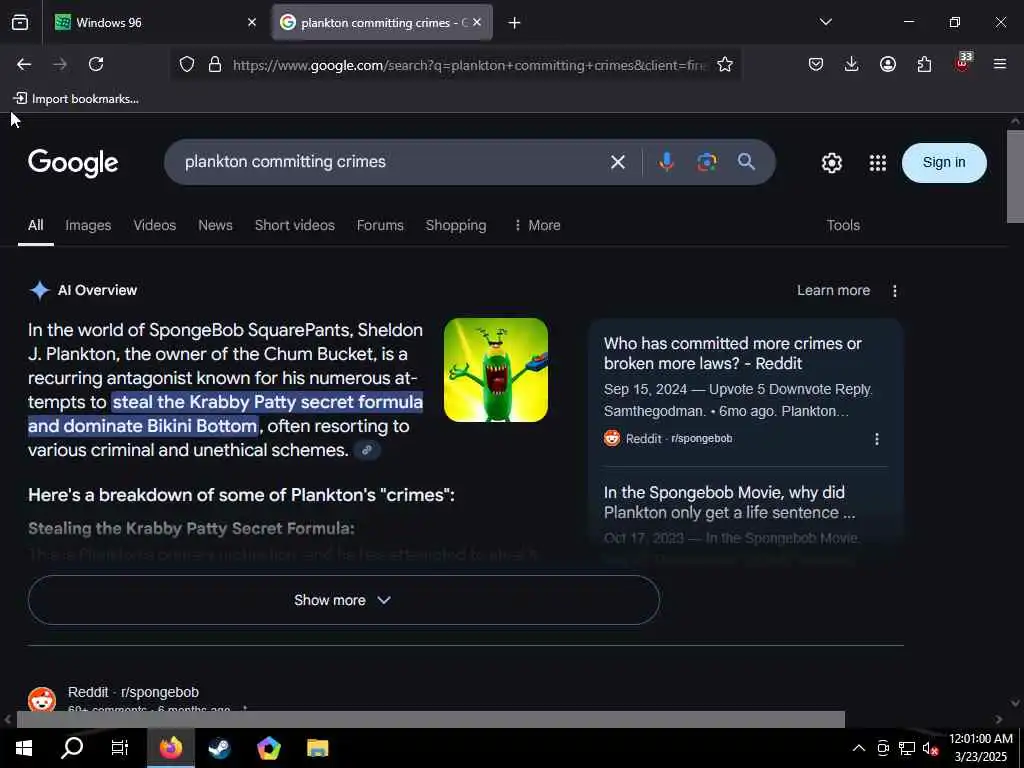The image size is (1024, 768).
Task: Click the source link chip after schemes
Action: [x=367, y=450]
